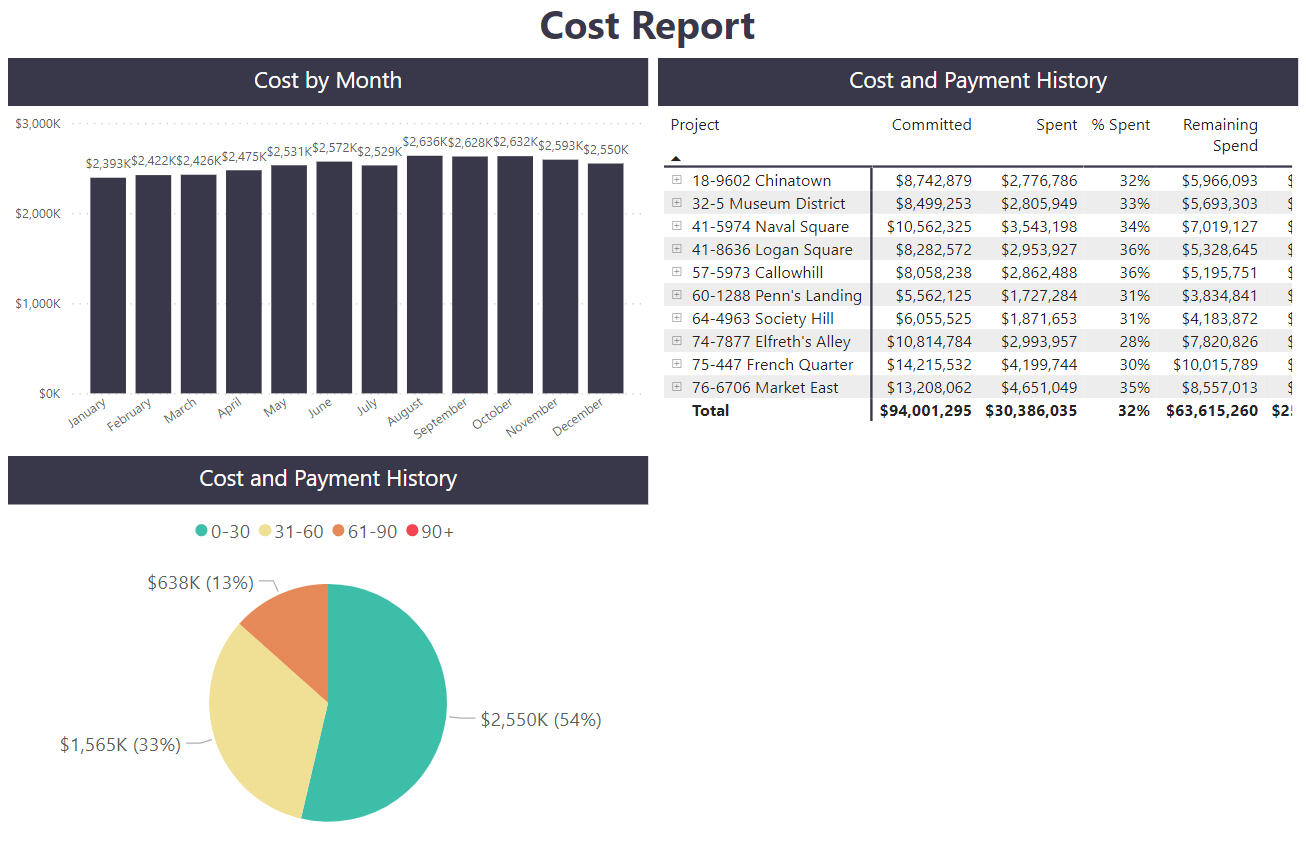1306x842 pixels.
Task: Sort table by Spent column header
Action: [1056, 125]
